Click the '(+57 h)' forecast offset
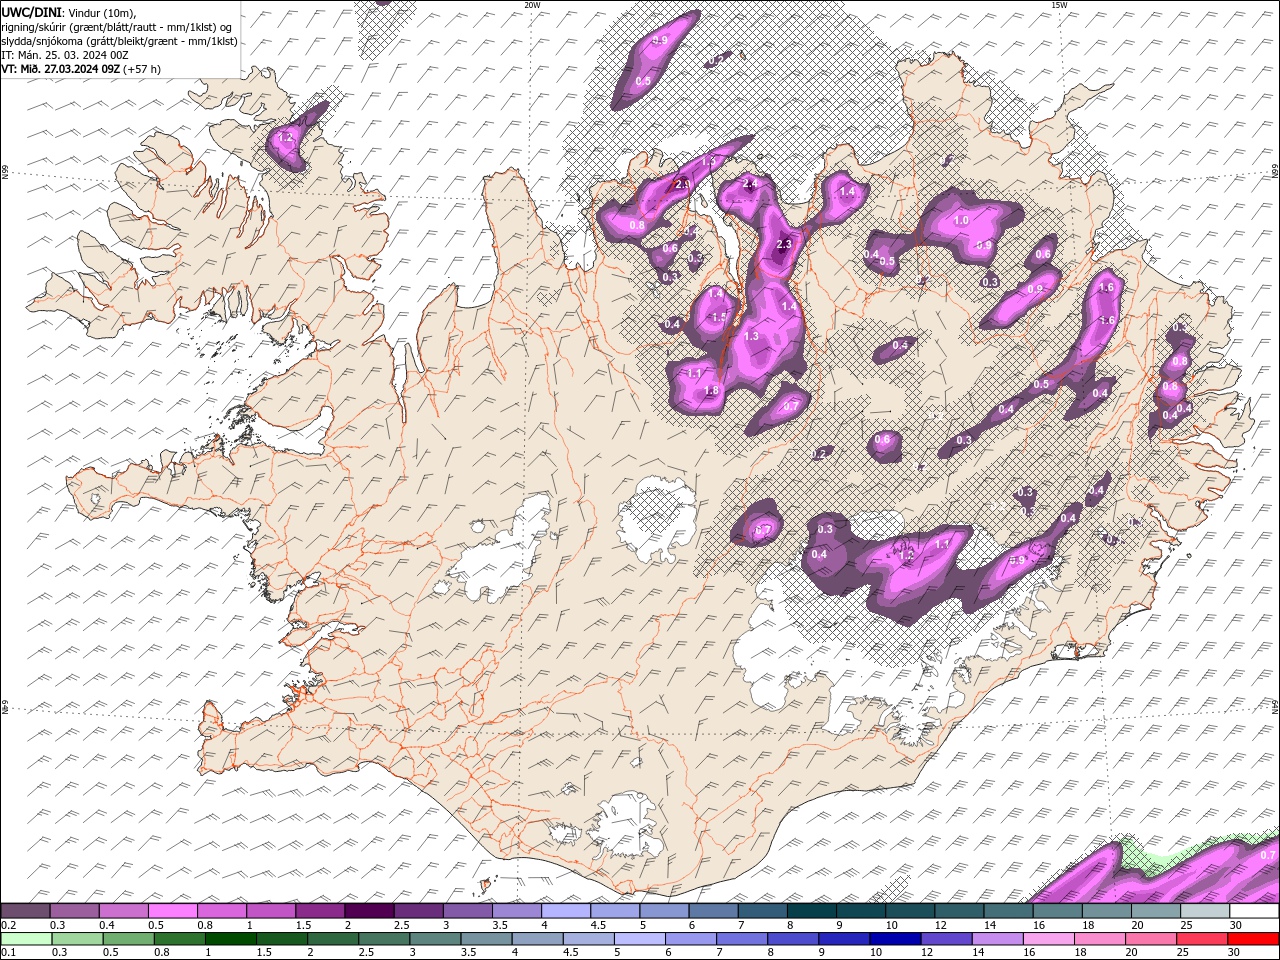 tap(142, 69)
